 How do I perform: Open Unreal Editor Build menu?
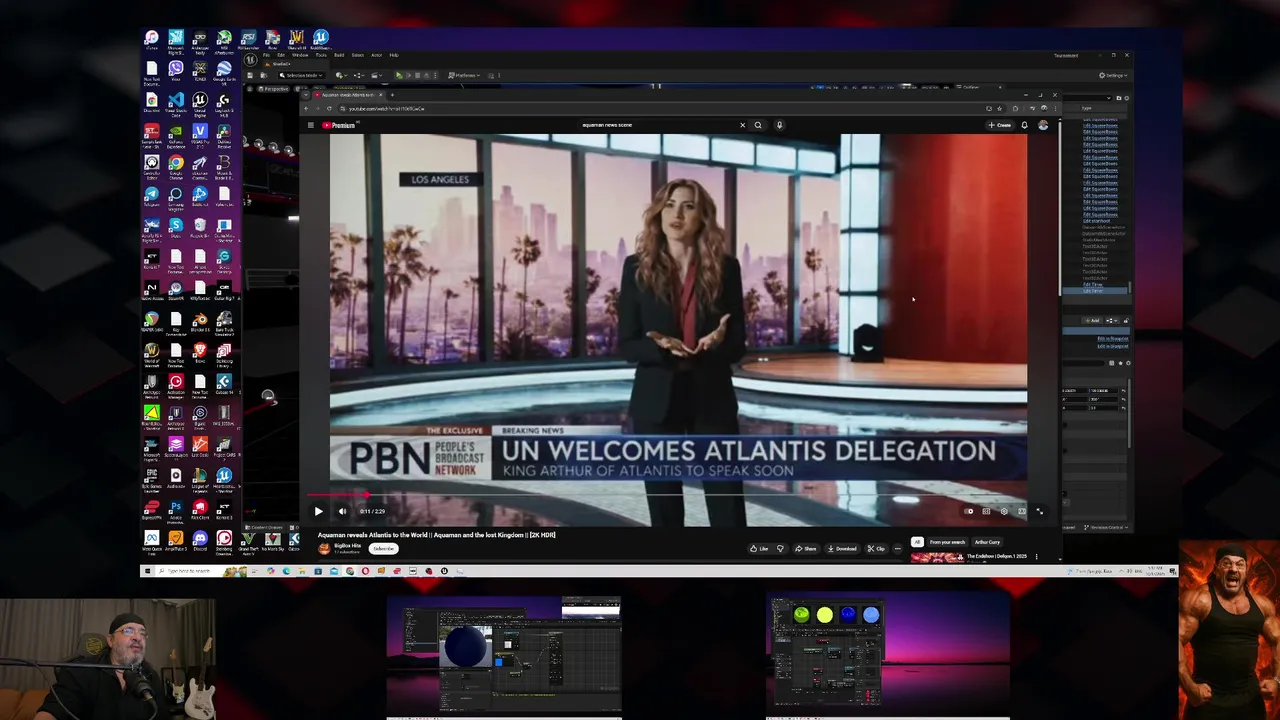click(x=339, y=55)
